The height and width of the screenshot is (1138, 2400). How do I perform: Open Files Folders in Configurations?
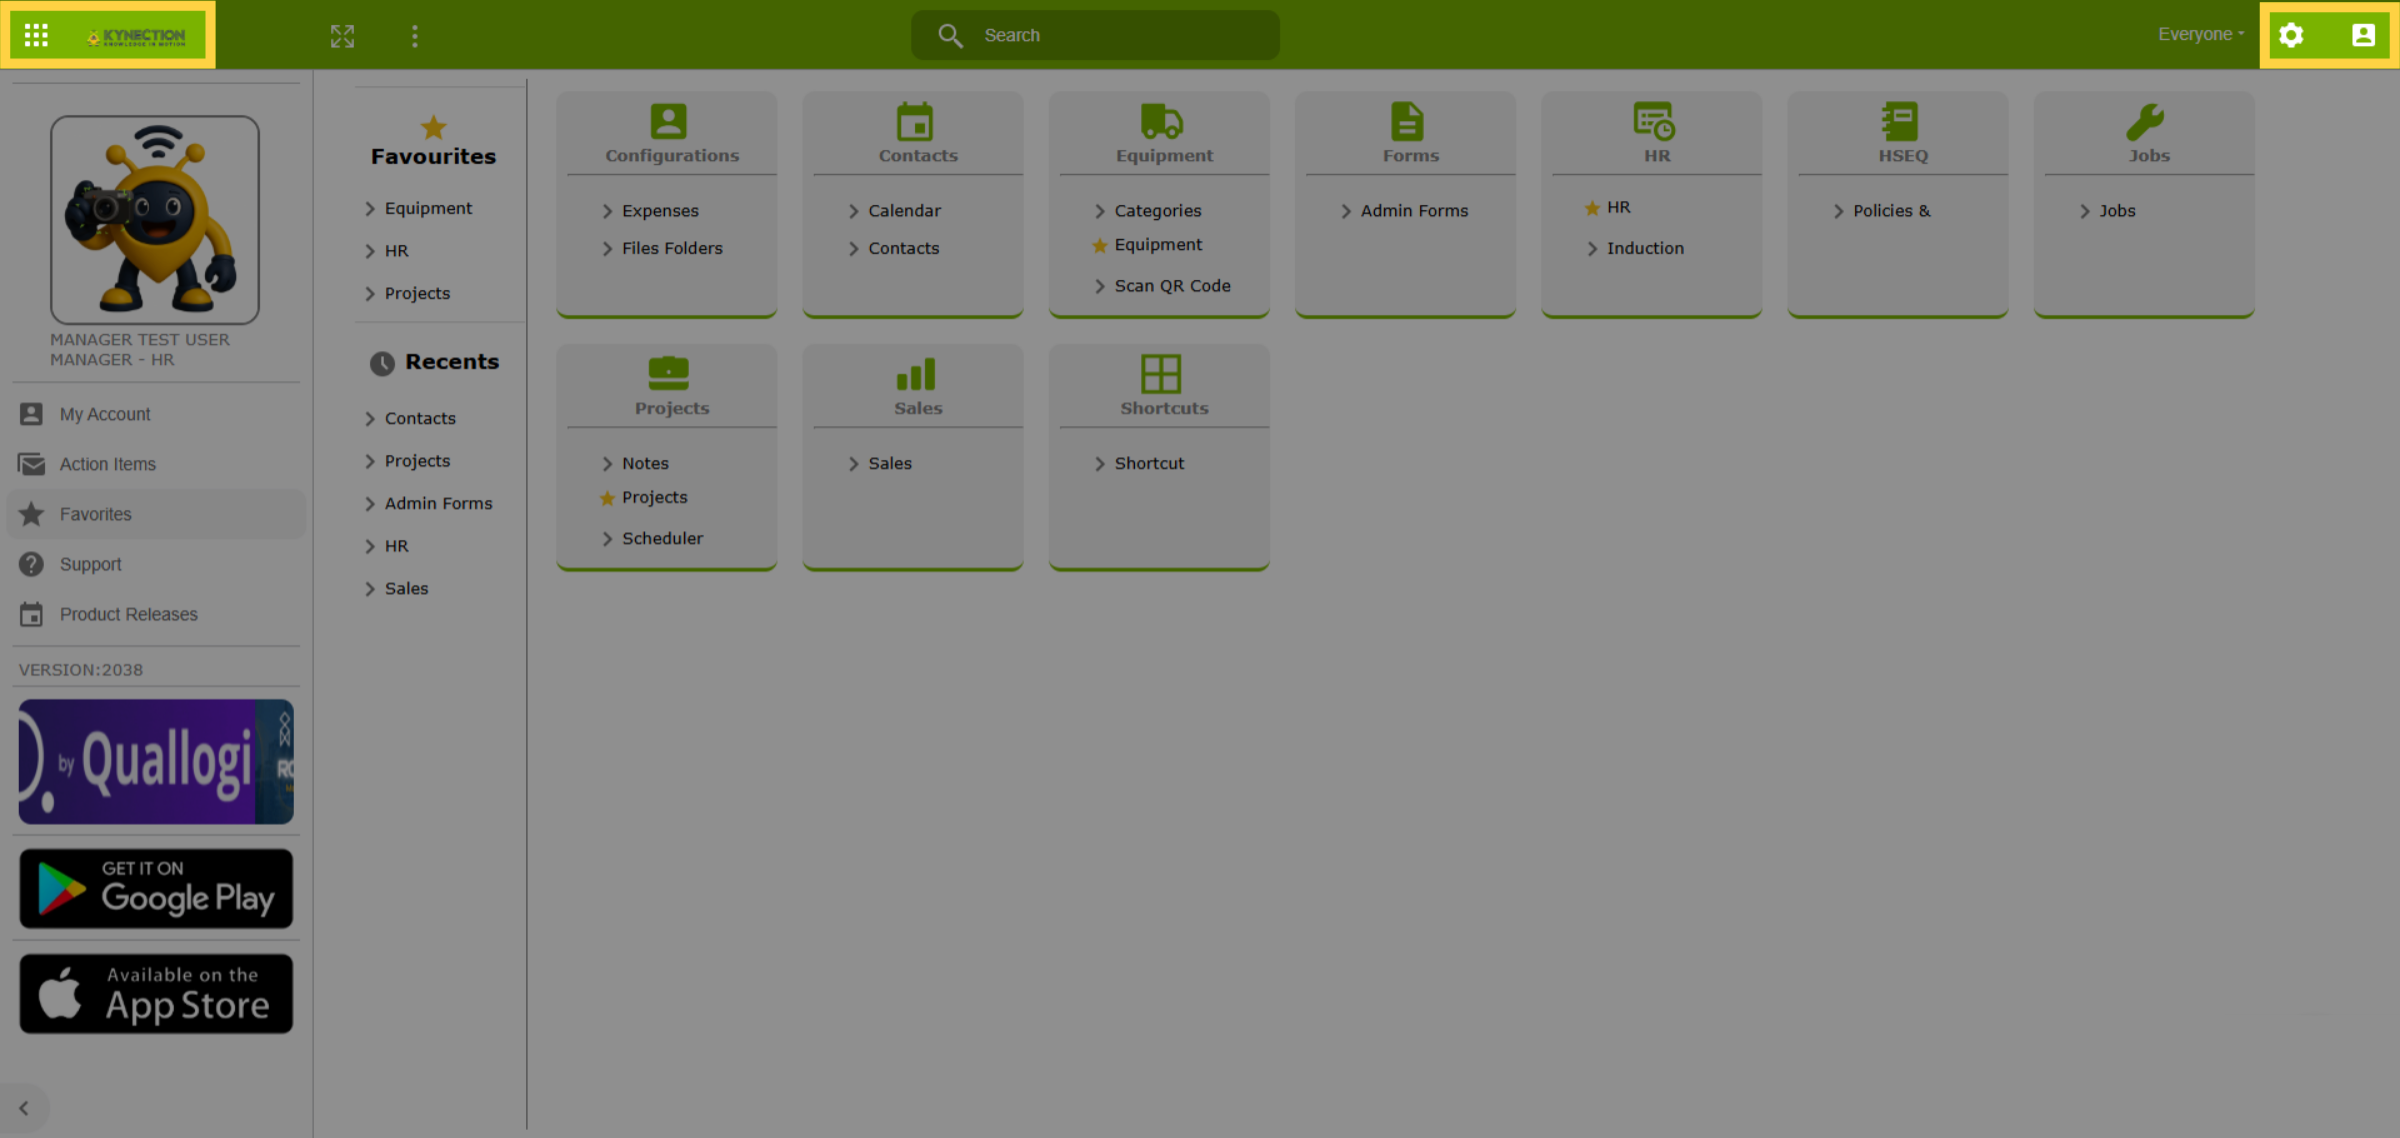click(x=672, y=248)
